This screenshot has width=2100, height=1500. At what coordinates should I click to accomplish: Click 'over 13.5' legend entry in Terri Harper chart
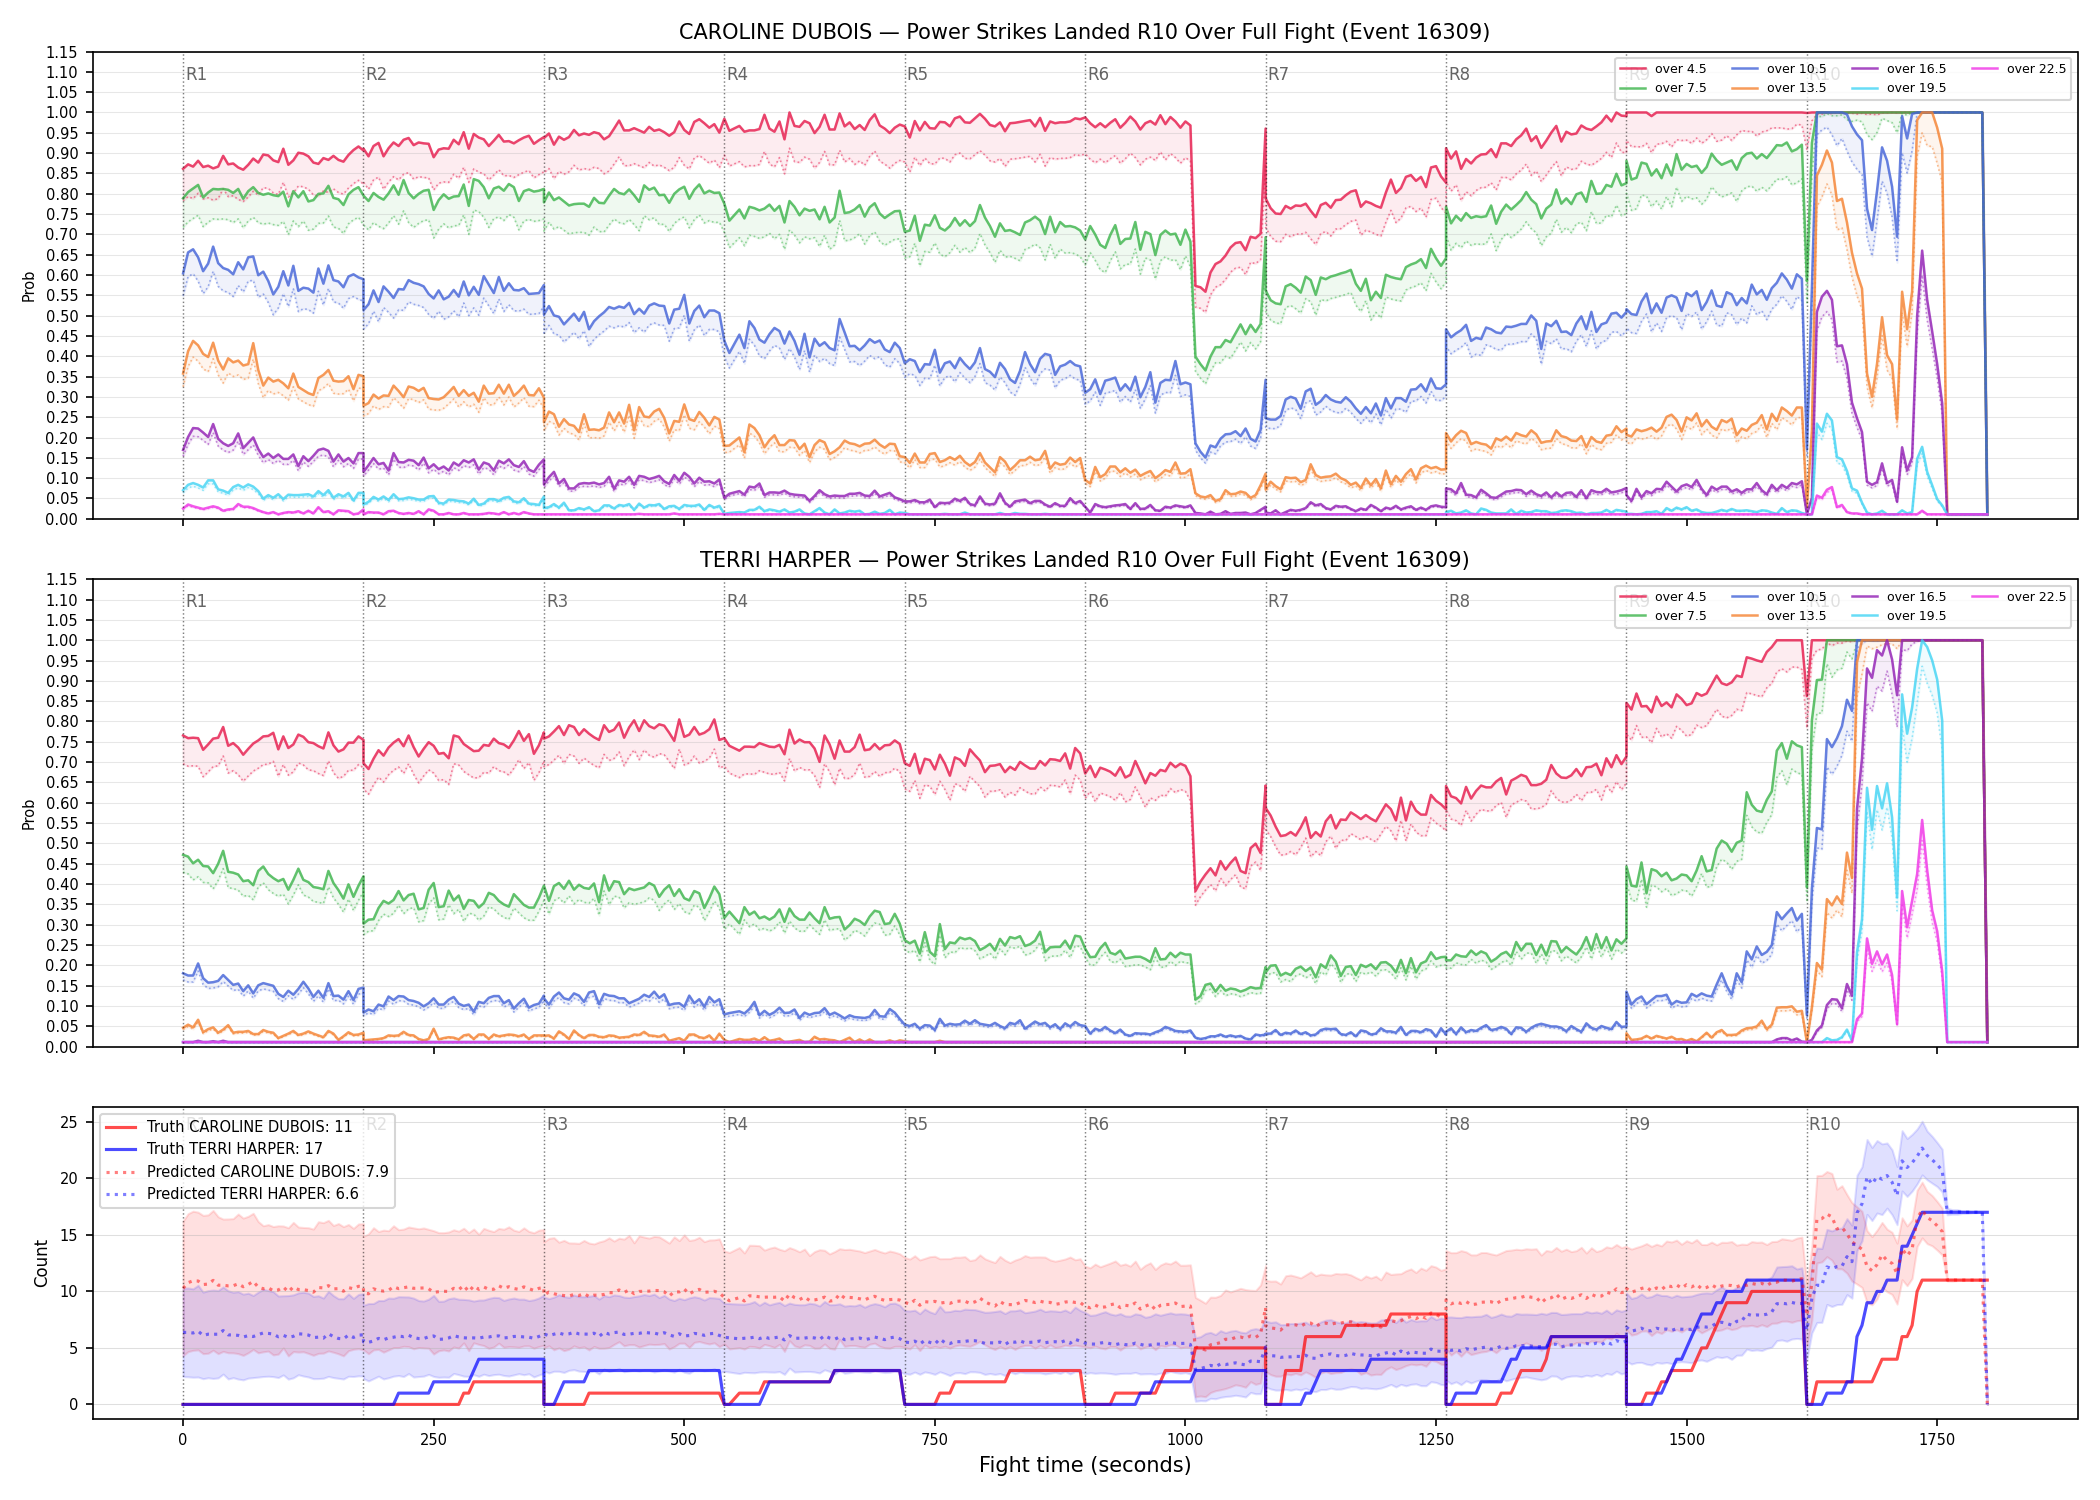[1779, 616]
